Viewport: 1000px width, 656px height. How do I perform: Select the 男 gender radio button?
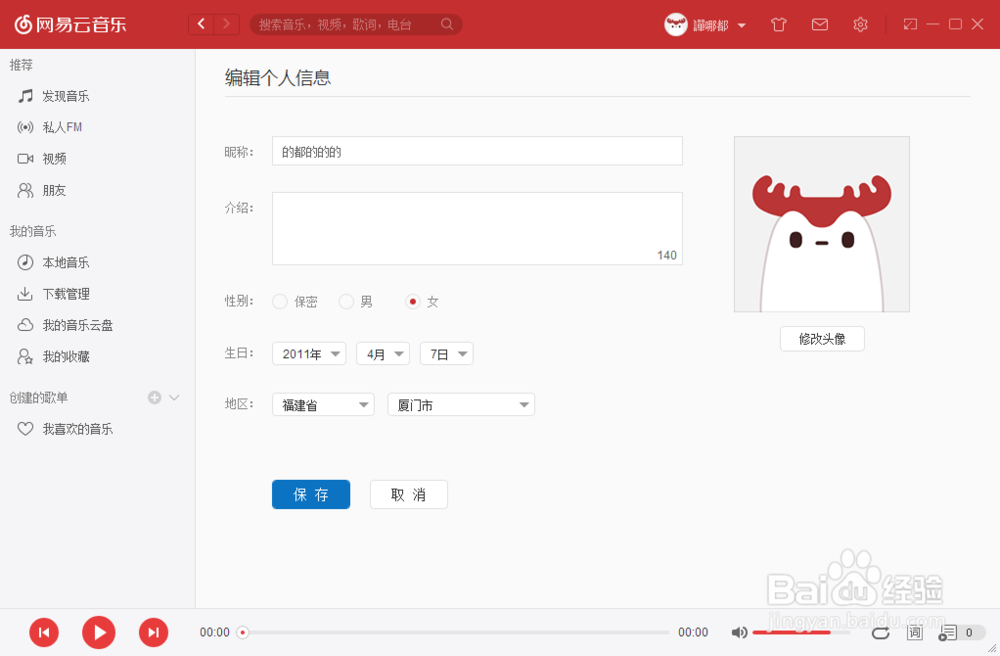point(346,300)
